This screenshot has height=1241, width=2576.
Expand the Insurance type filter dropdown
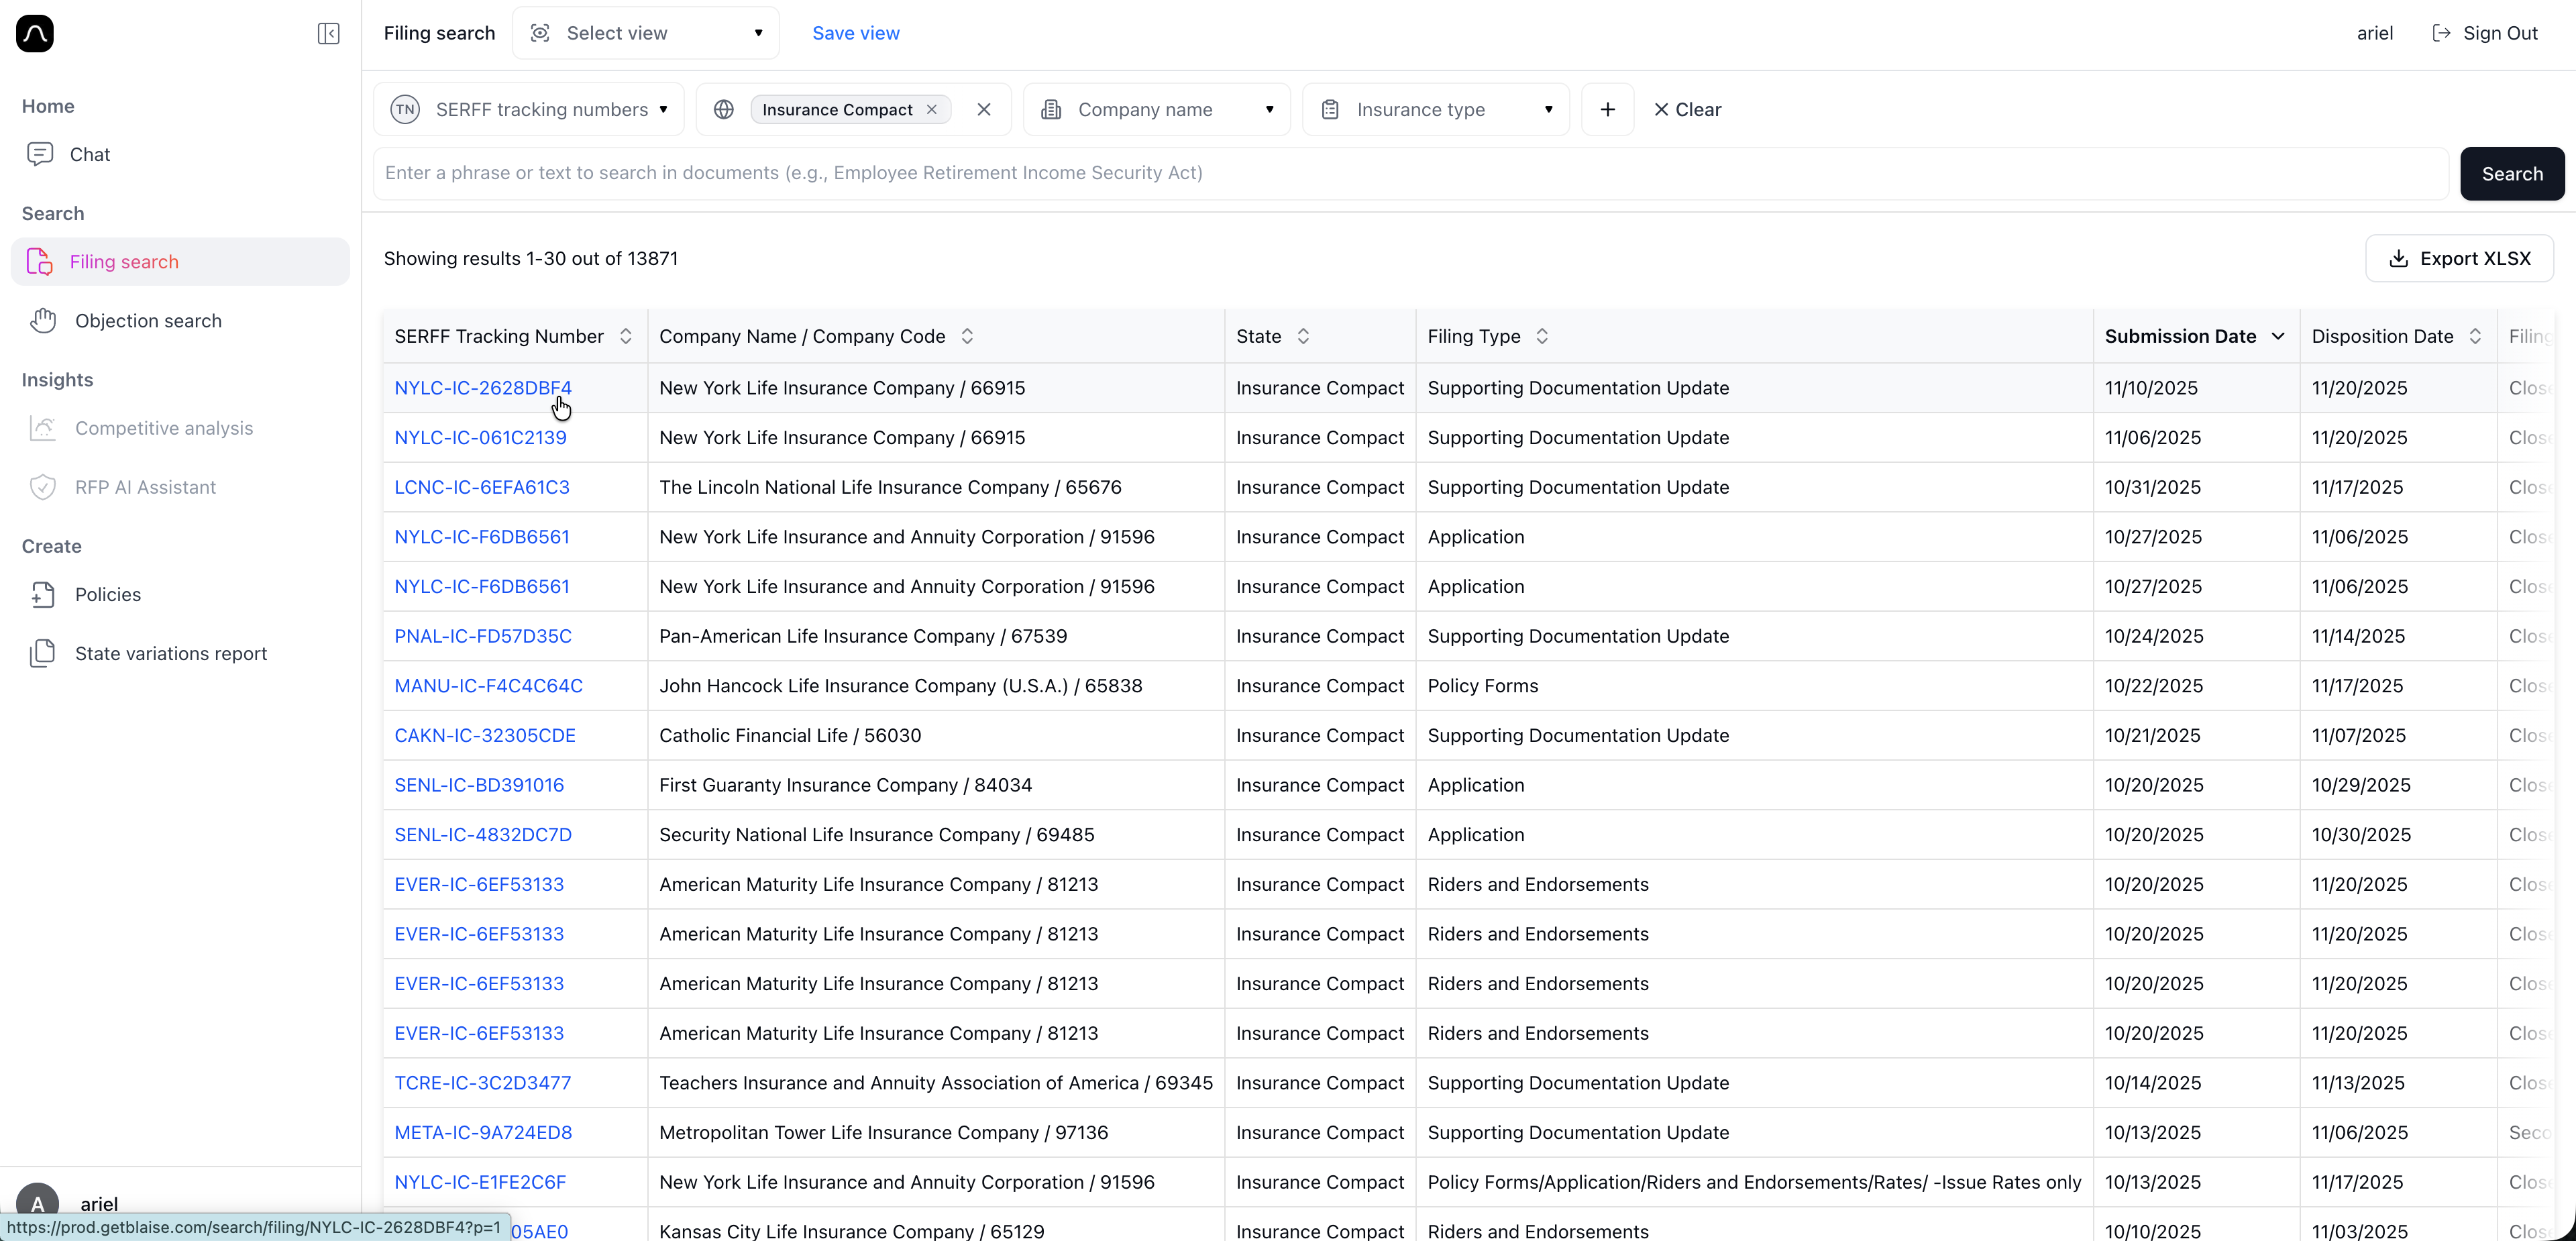pos(1436,110)
